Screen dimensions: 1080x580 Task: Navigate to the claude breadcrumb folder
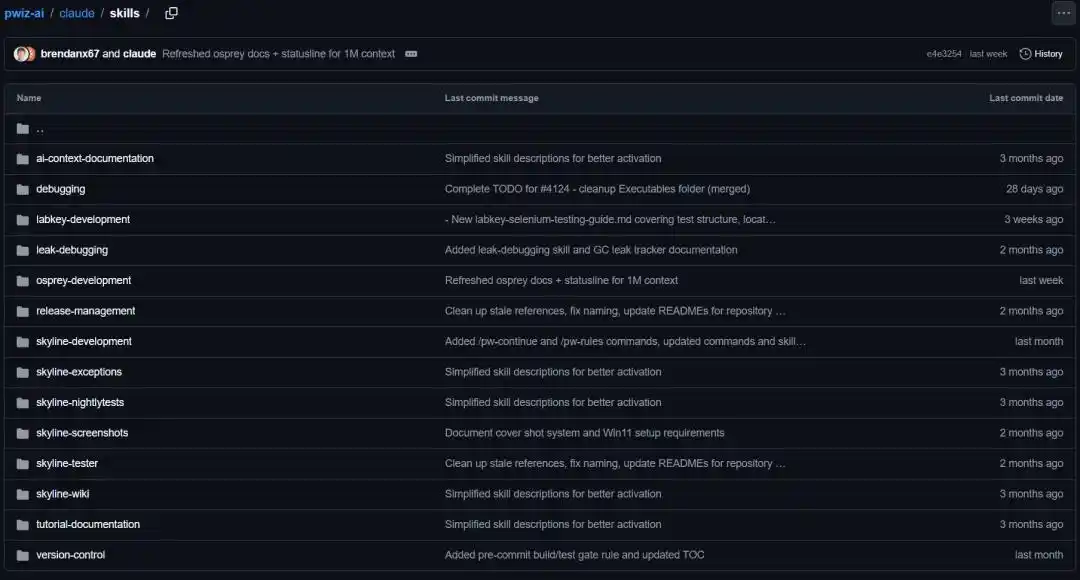pos(76,13)
